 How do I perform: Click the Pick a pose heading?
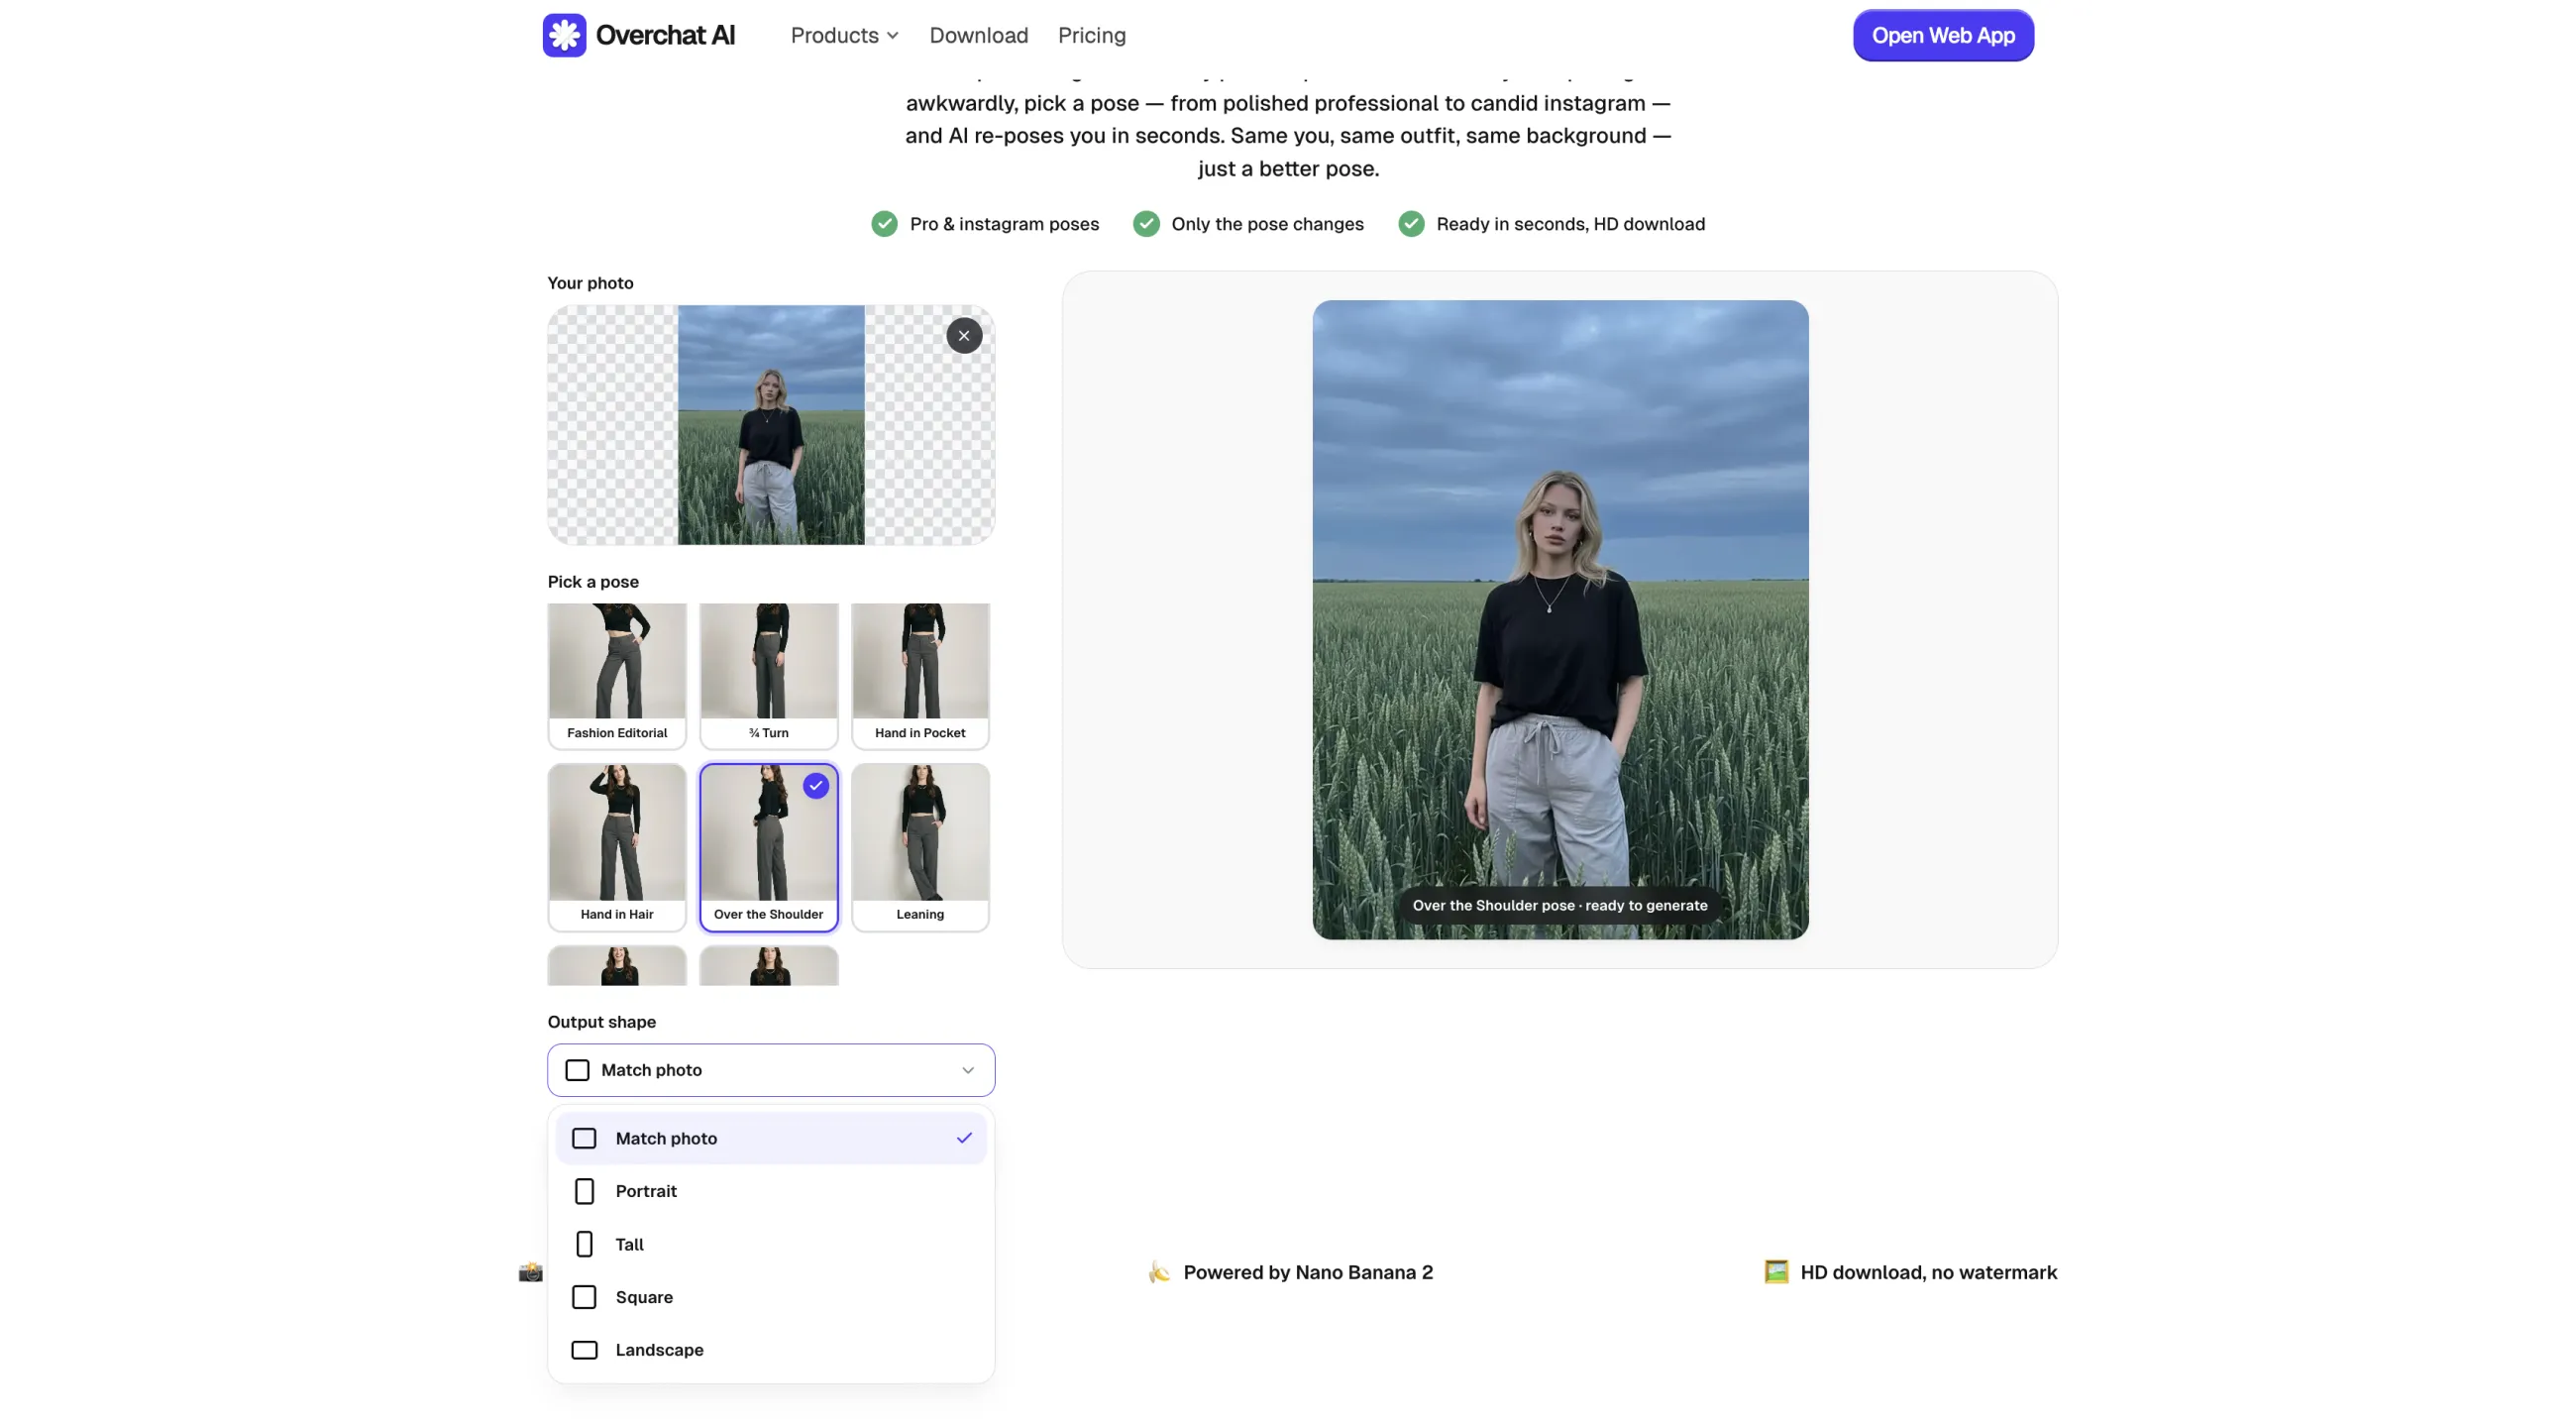593,582
